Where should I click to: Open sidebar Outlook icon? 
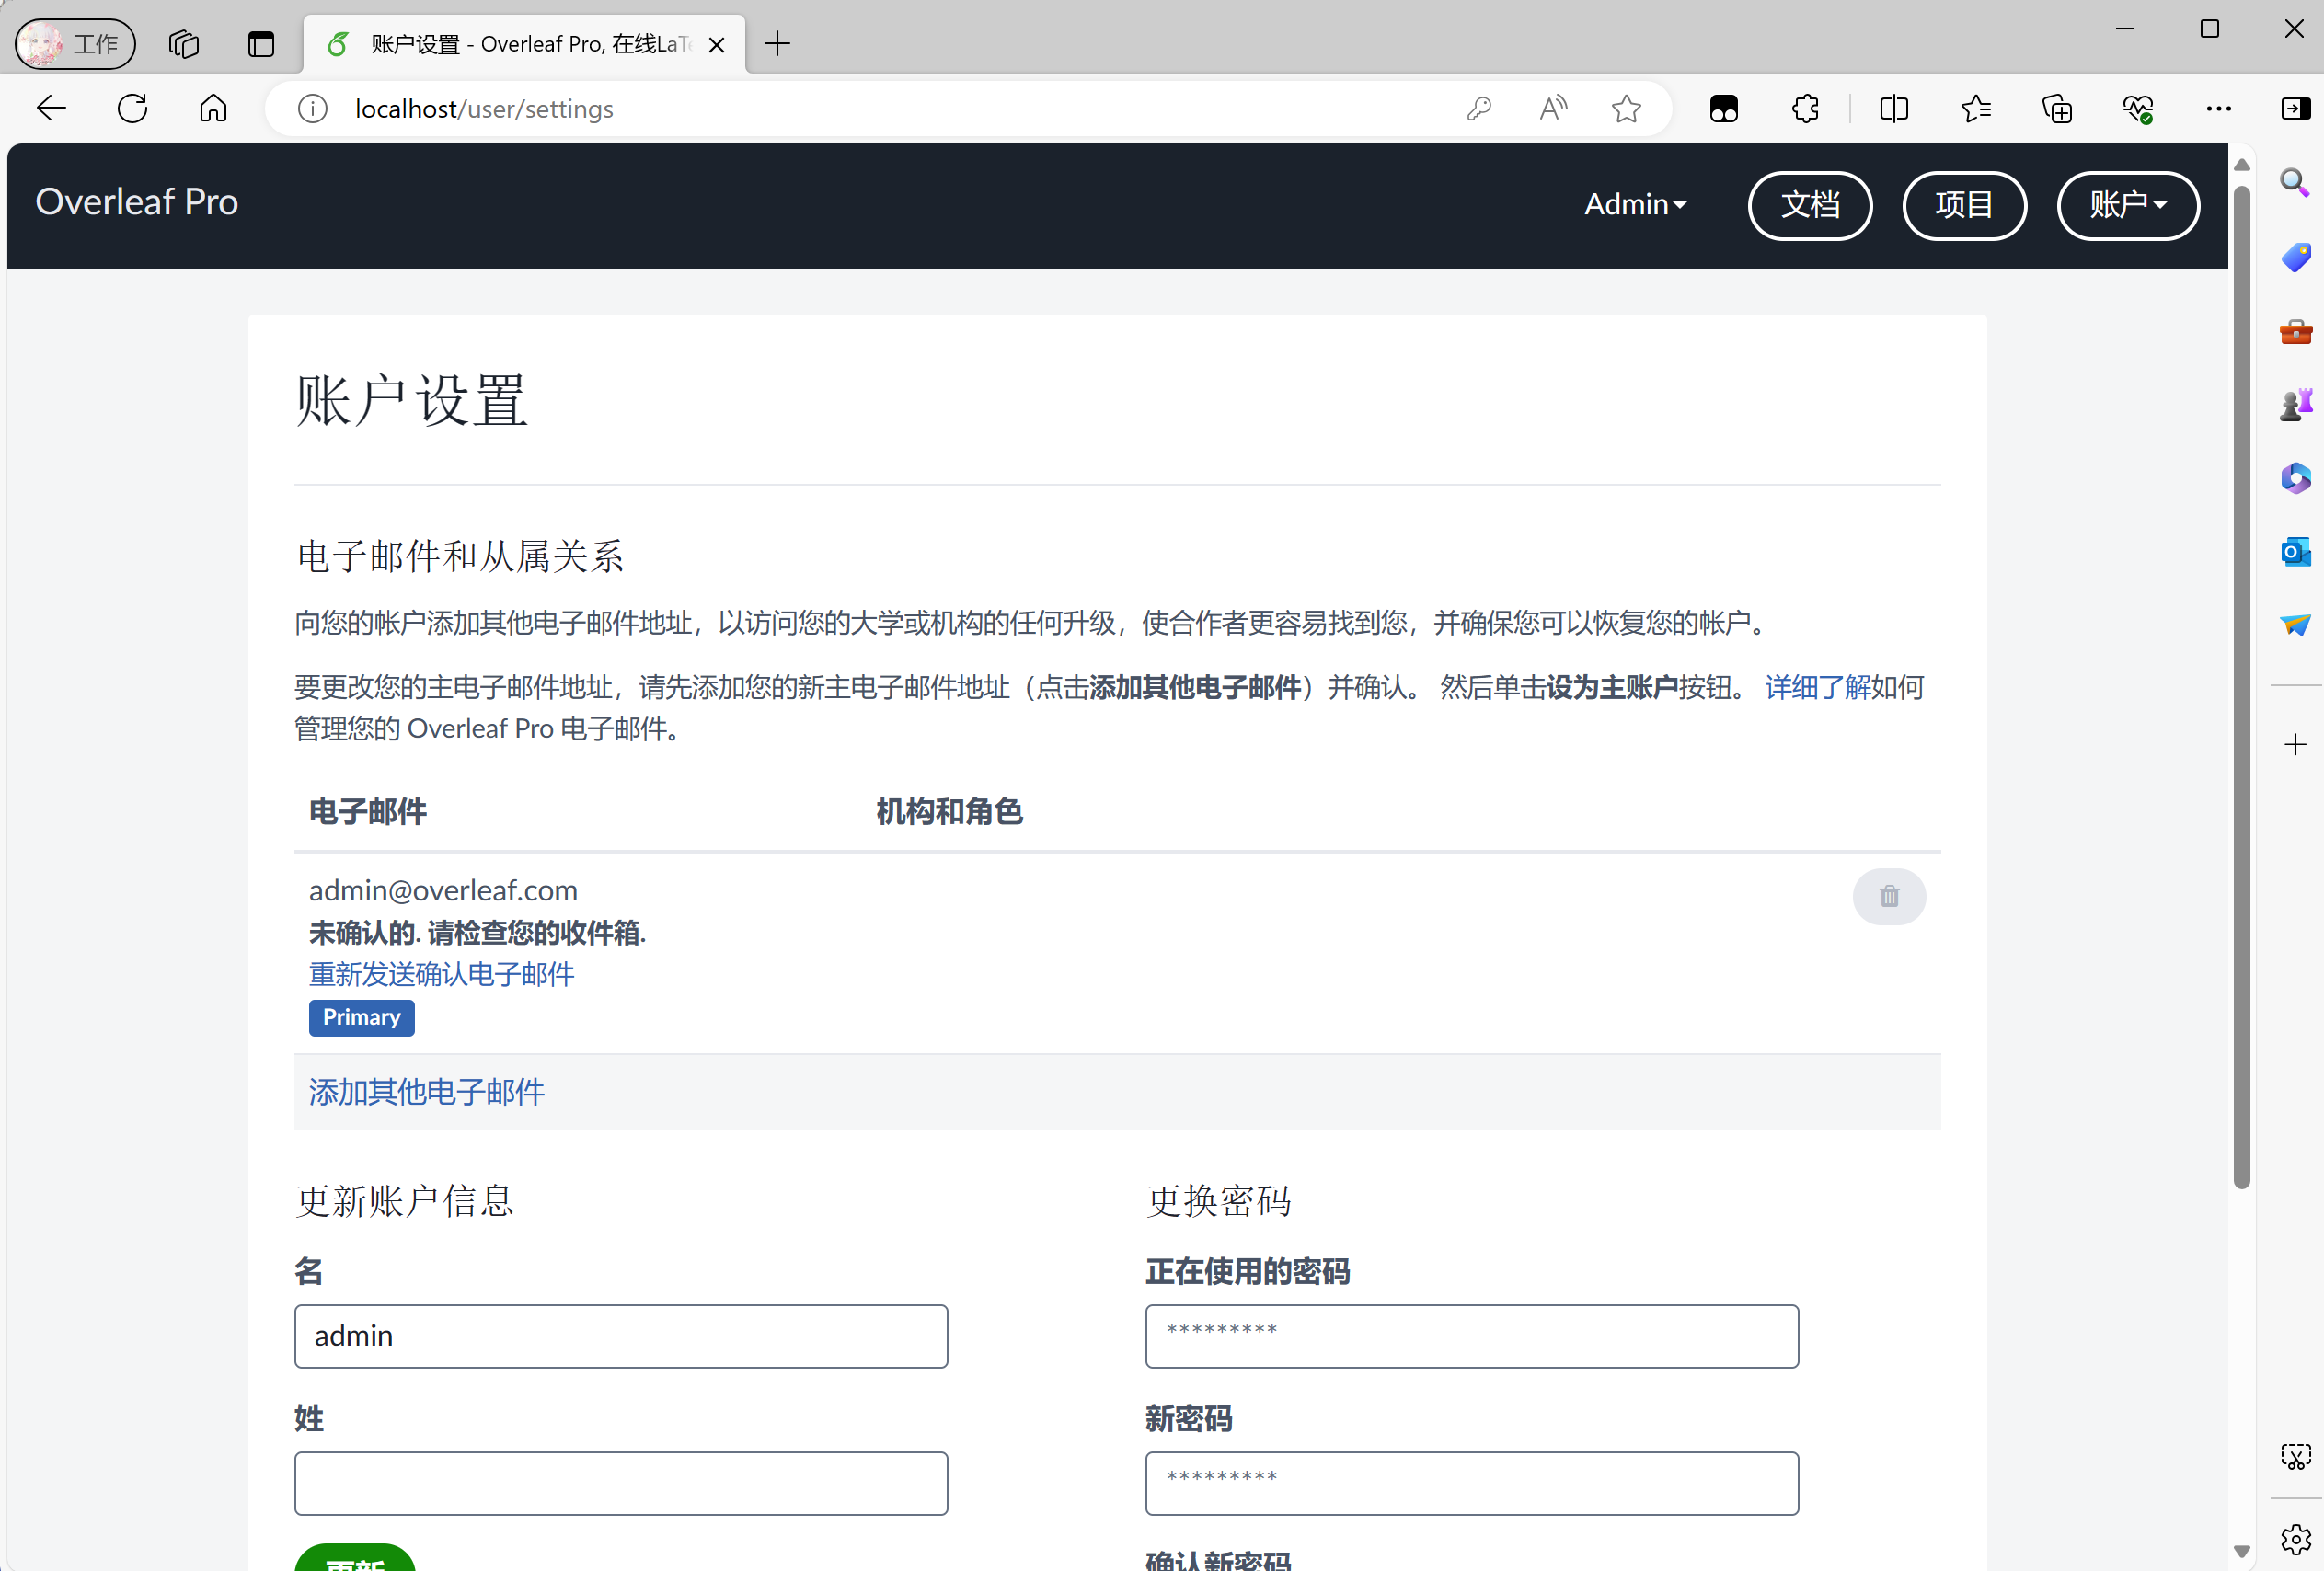coord(2295,552)
